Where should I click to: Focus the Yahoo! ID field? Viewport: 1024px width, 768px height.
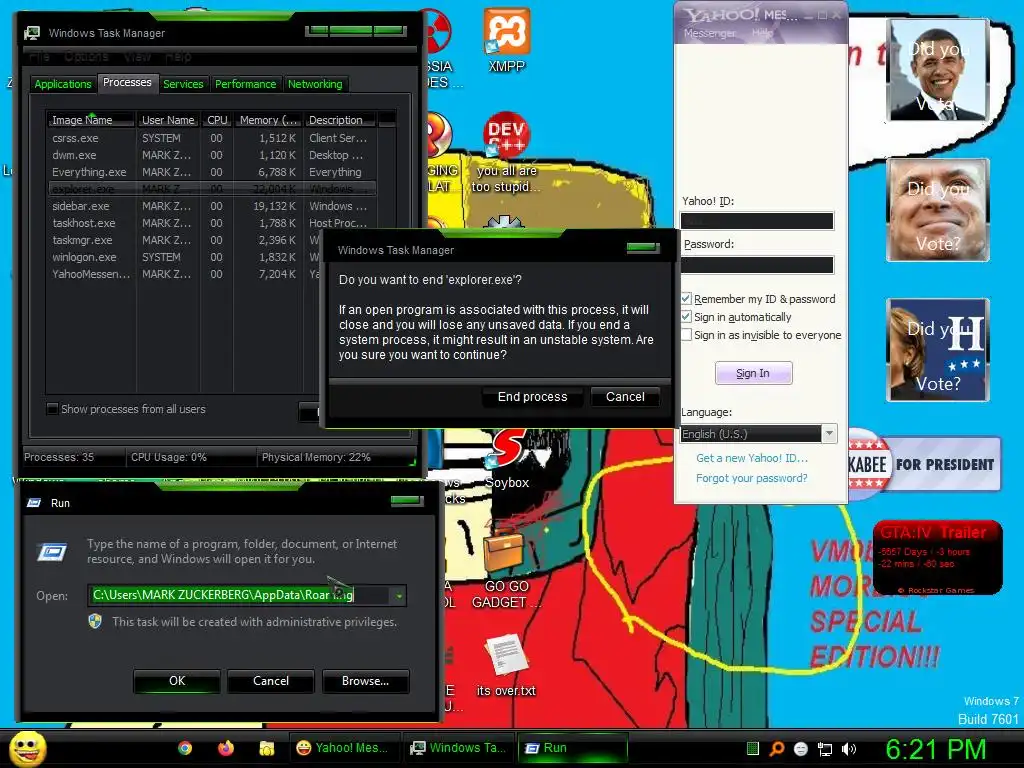[757, 221]
